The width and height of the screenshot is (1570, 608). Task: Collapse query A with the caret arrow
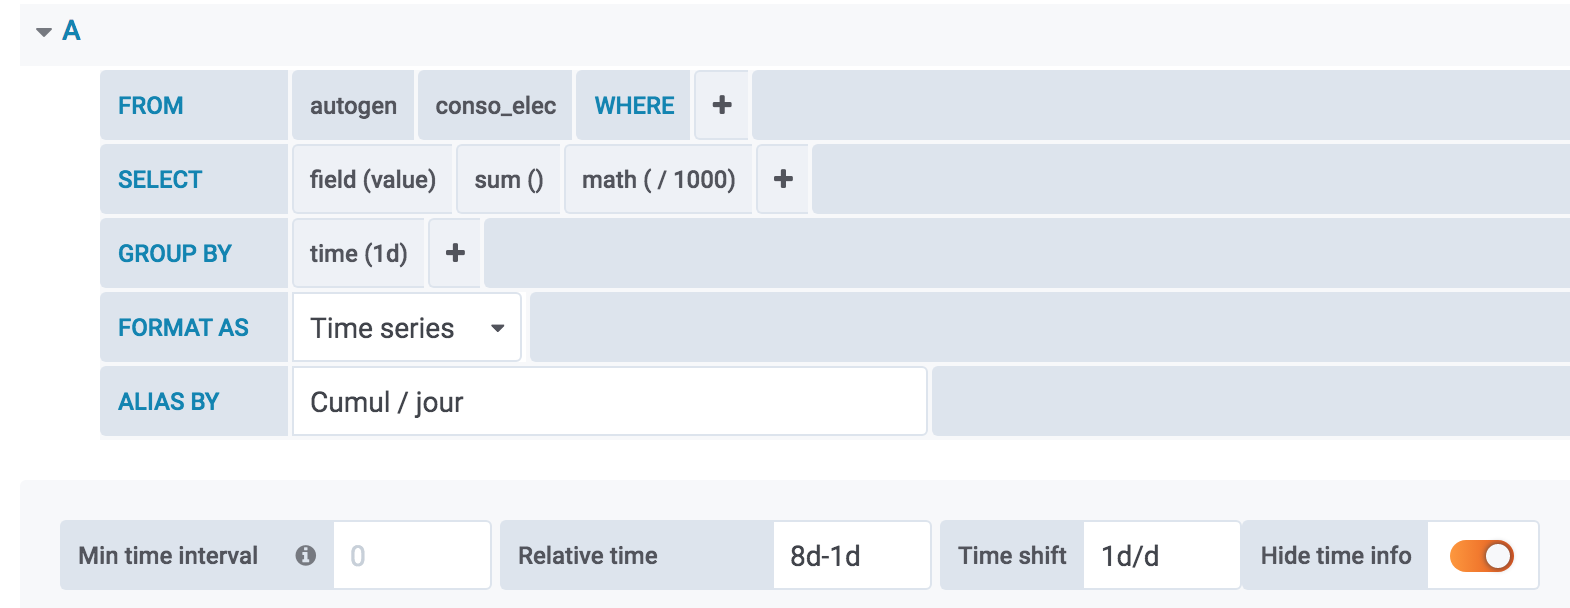(x=44, y=32)
